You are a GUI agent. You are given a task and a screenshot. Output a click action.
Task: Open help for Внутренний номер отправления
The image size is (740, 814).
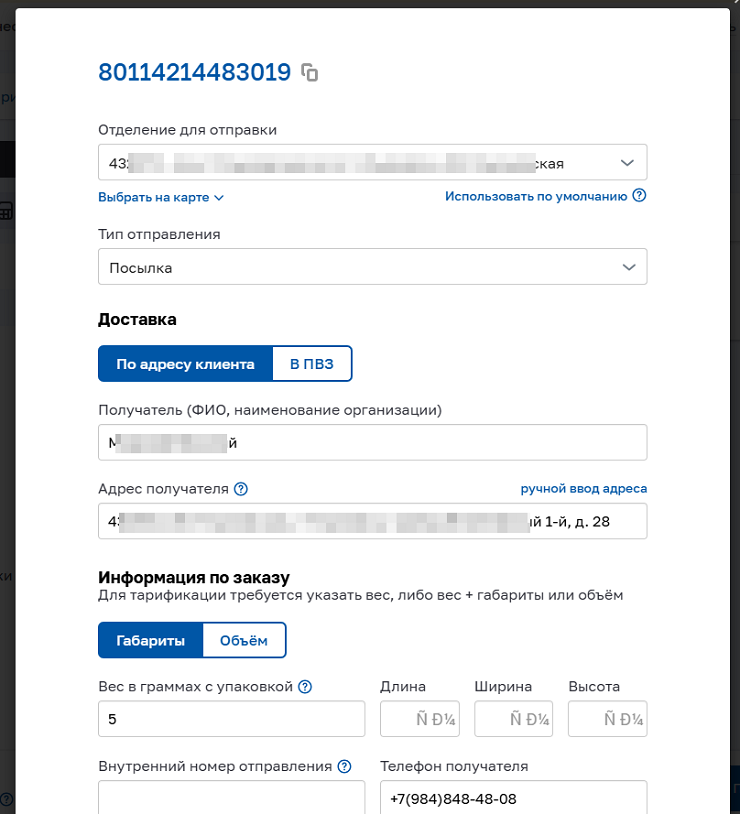click(x=344, y=766)
